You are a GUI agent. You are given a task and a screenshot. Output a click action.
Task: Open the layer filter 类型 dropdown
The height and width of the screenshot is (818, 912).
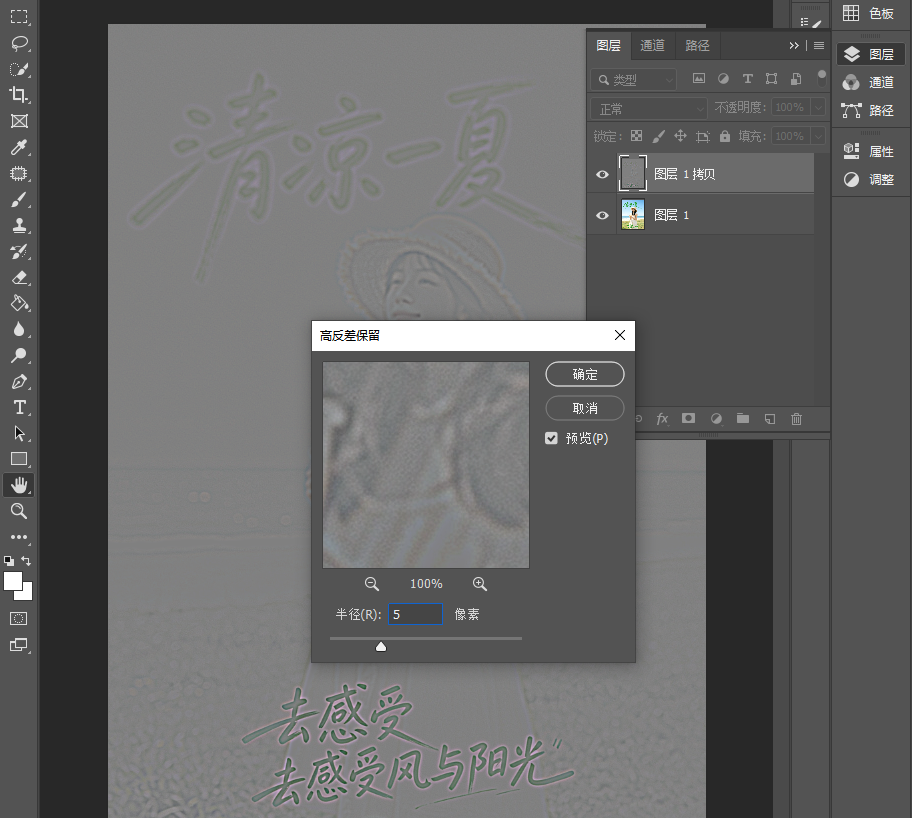(x=634, y=80)
